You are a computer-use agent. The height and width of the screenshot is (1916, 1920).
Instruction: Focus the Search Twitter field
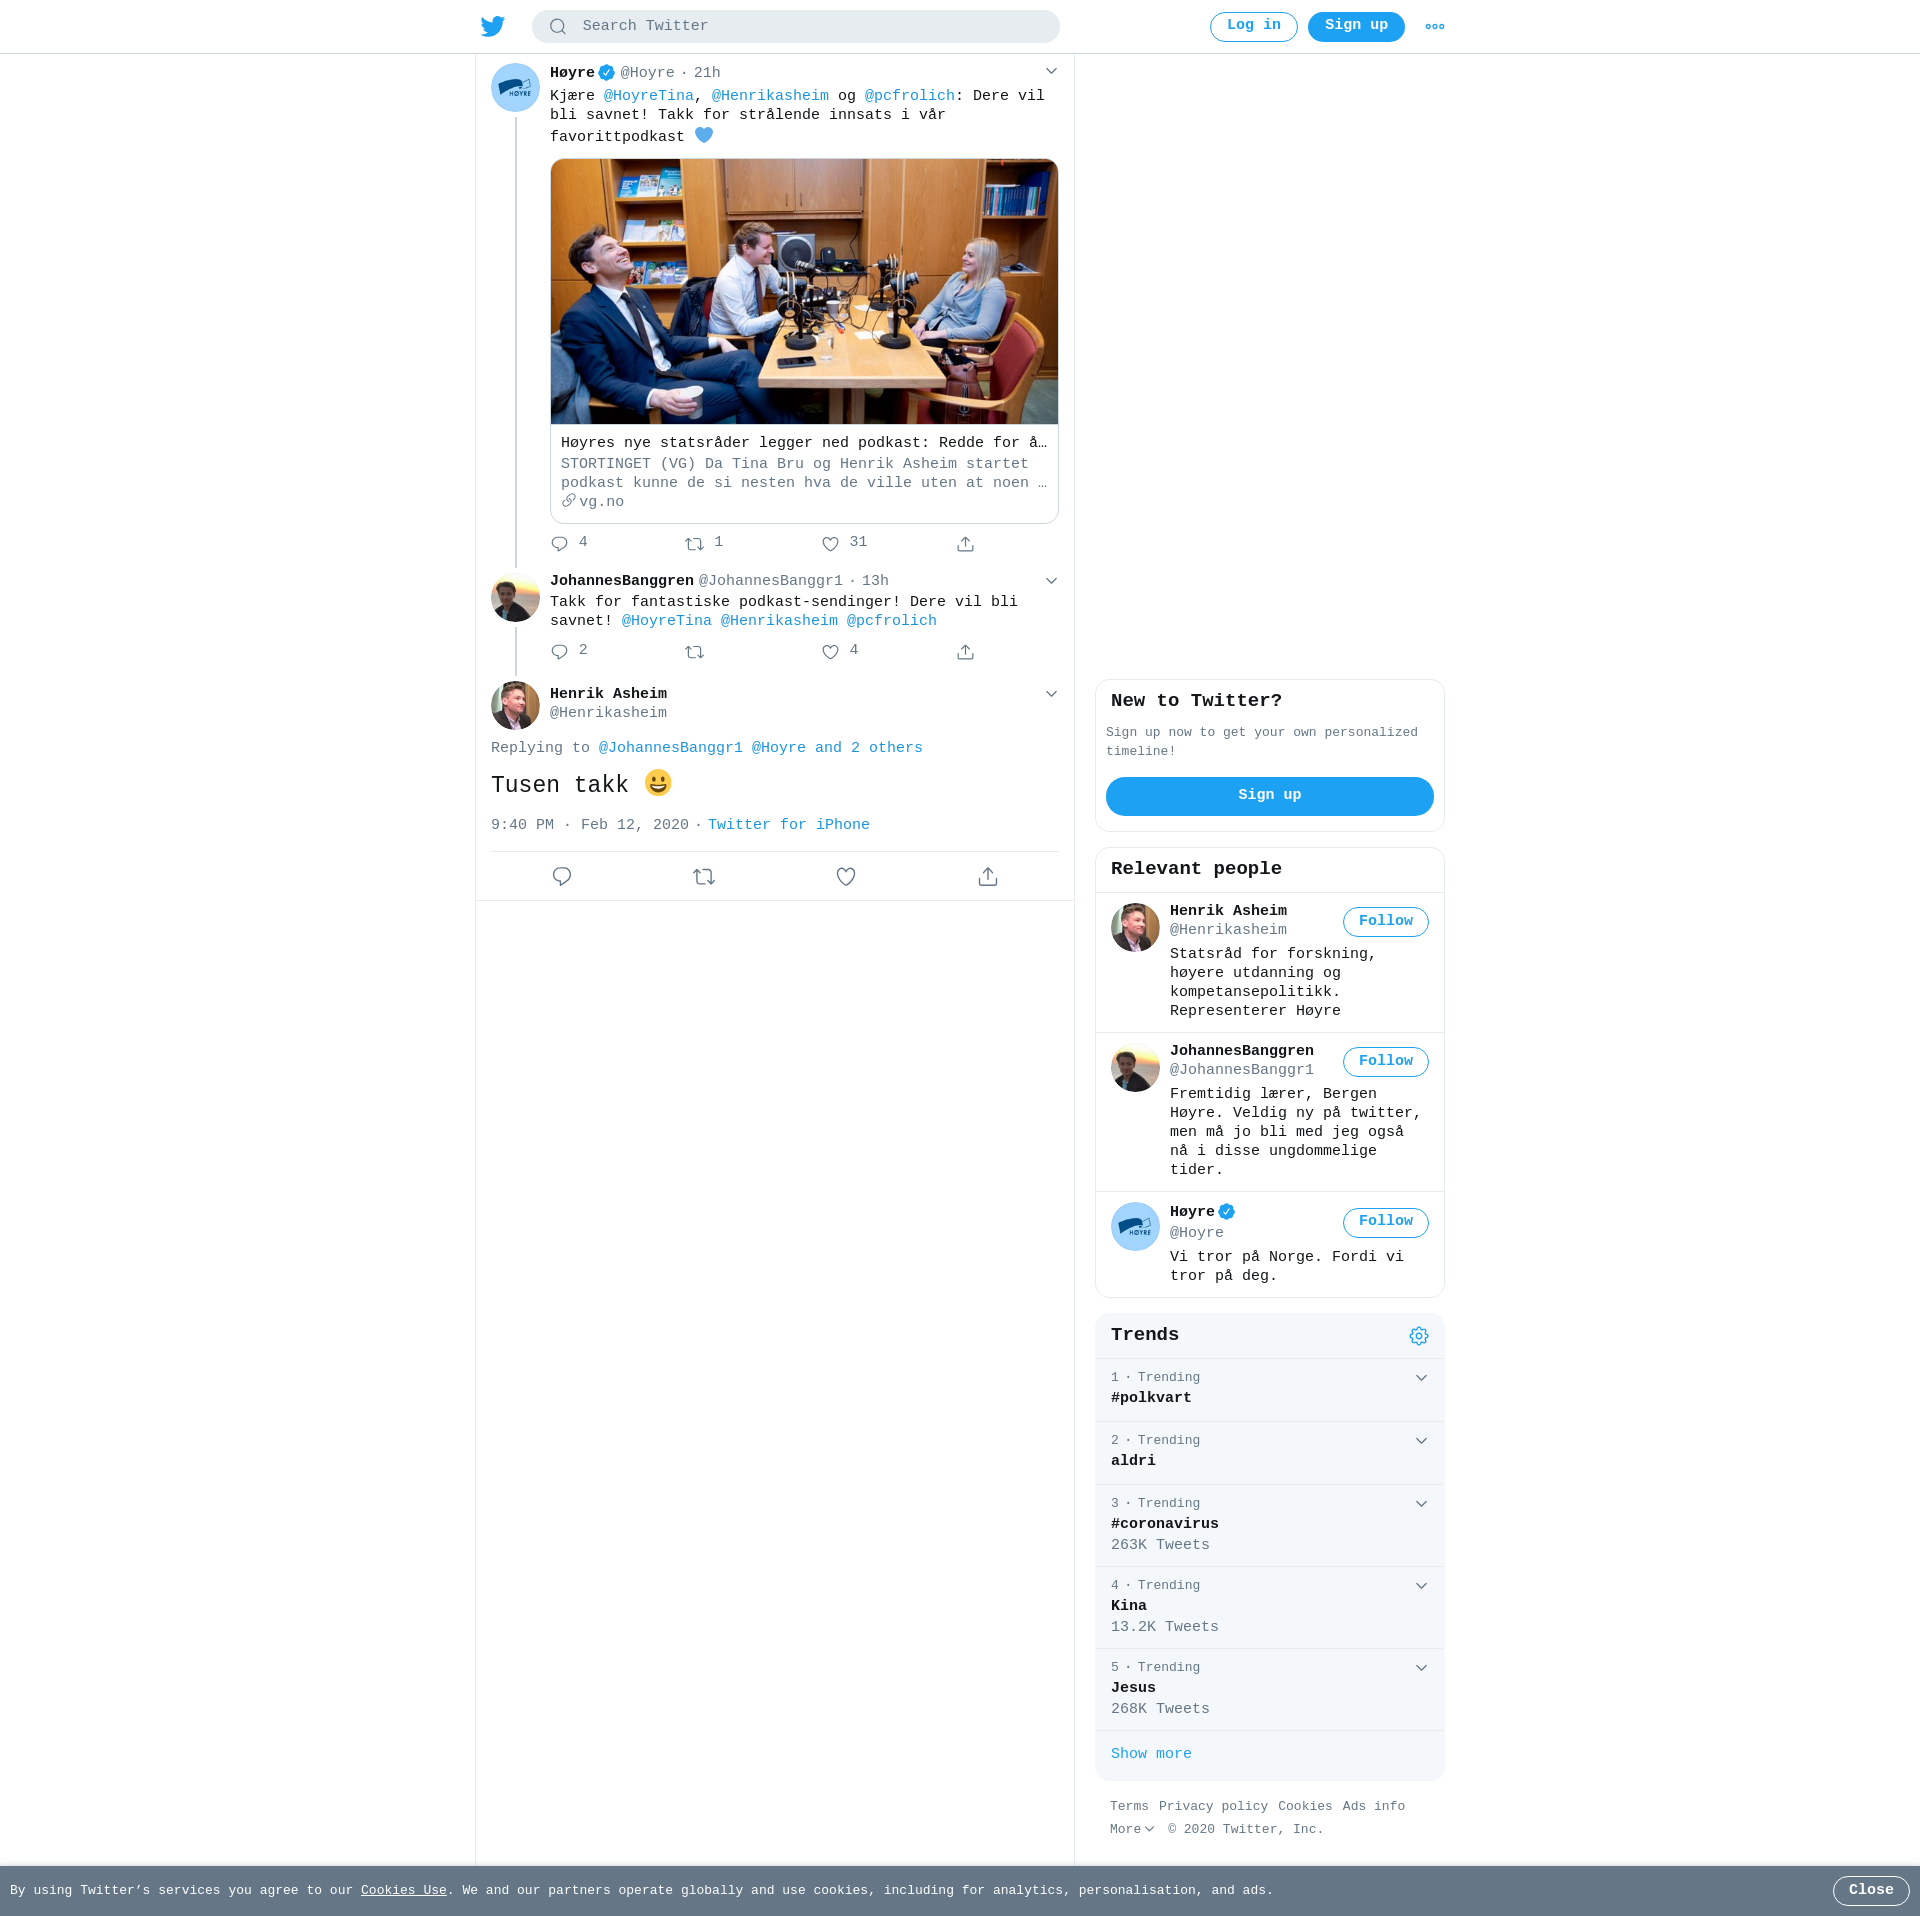click(x=795, y=27)
